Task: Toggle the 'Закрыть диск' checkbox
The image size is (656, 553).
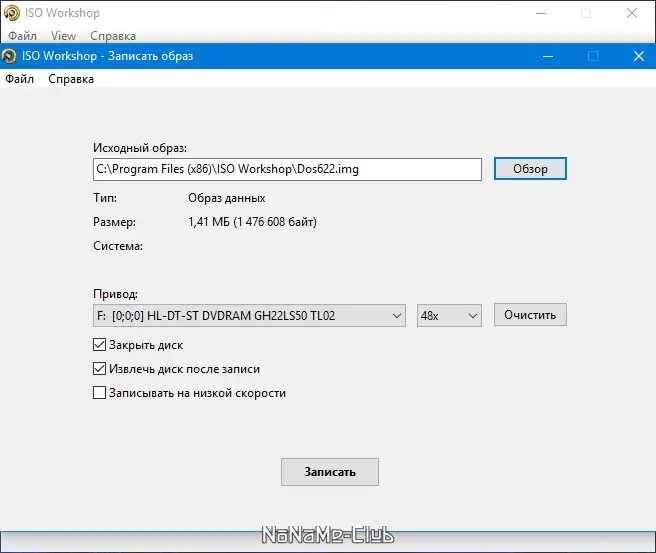Action: click(x=99, y=345)
